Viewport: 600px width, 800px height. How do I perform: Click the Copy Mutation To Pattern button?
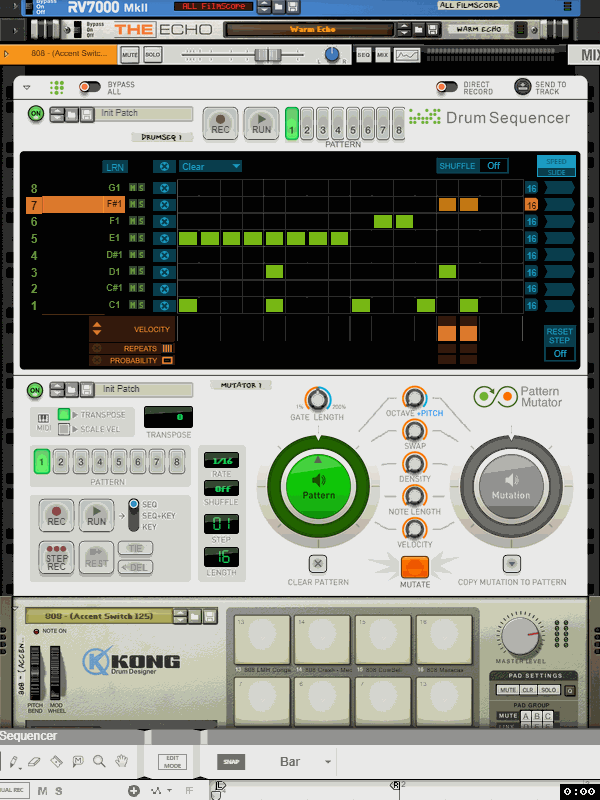pos(512,564)
